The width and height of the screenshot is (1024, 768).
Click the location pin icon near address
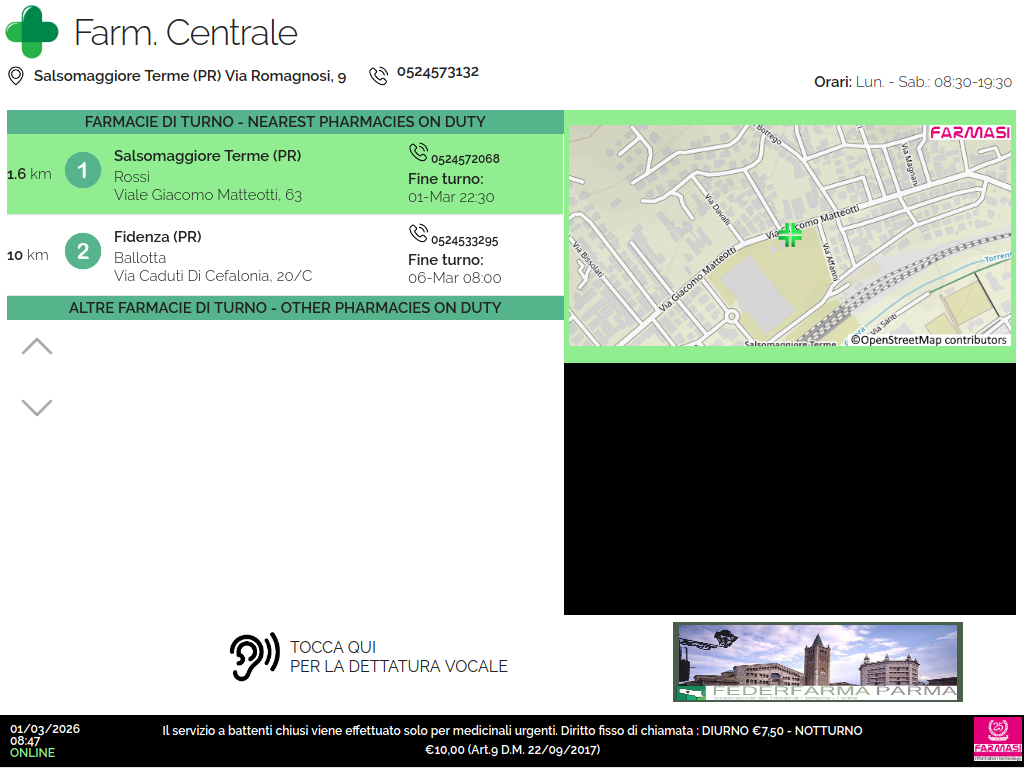(x=16, y=76)
